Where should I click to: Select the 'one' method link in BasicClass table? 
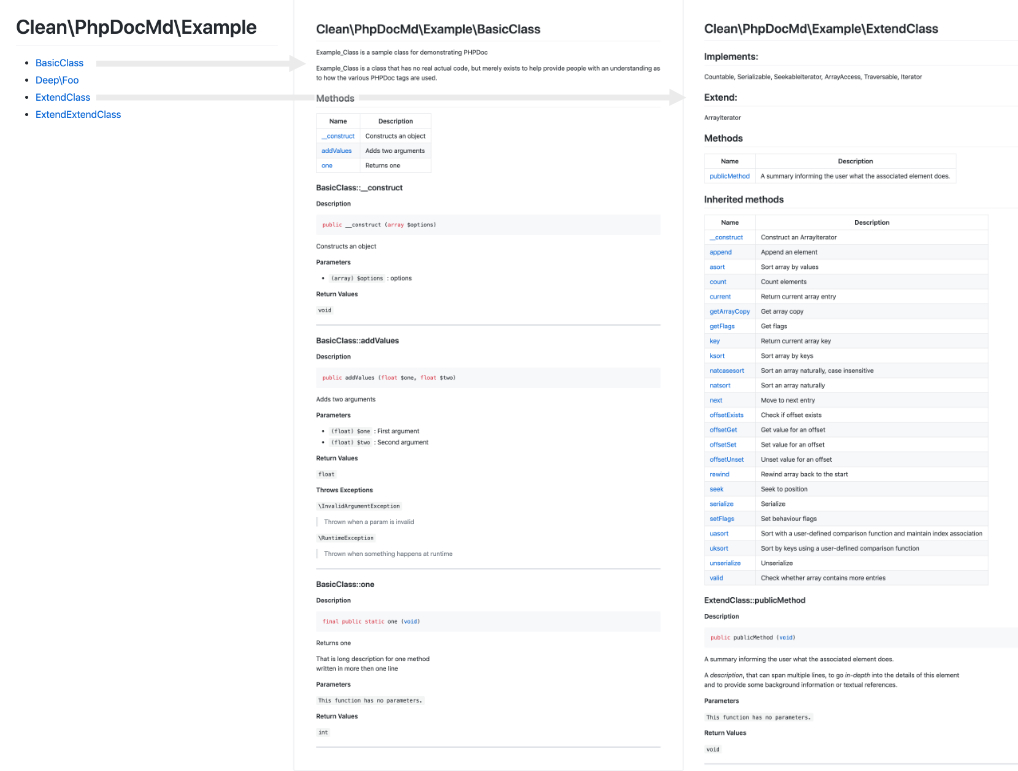(327, 165)
